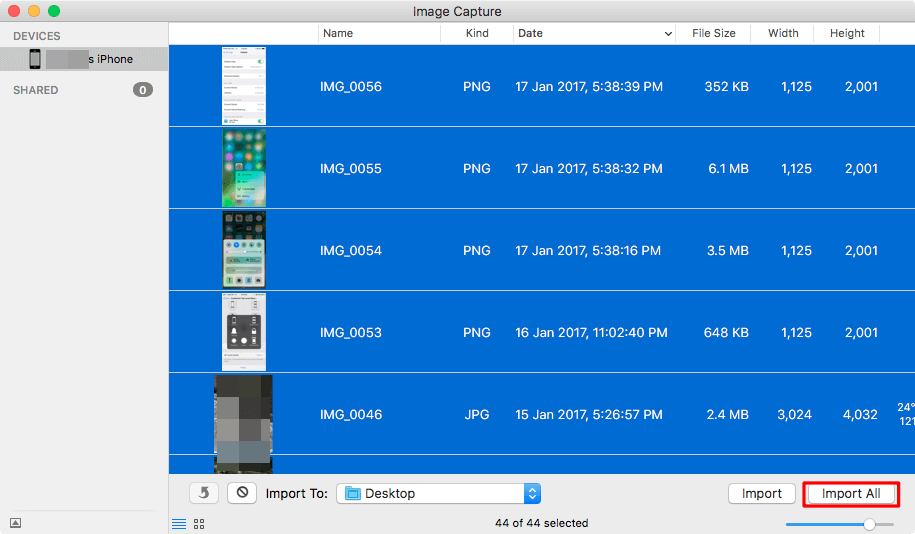Click the date 17 Jan 2017, 5:38:32 PM
This screenshot has width=915, height=534.
pos(589,169)
